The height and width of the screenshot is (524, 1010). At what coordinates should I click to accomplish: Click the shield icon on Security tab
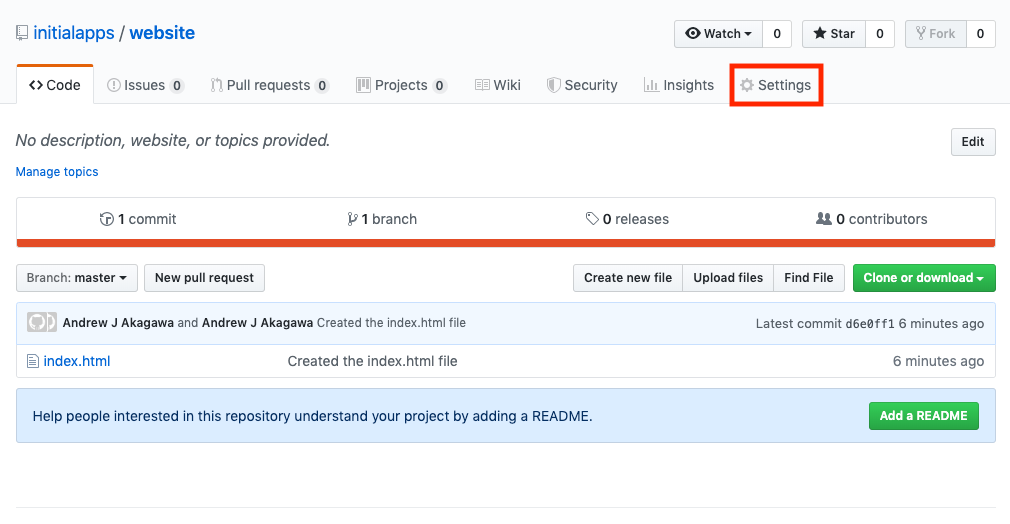pos(553,85)
